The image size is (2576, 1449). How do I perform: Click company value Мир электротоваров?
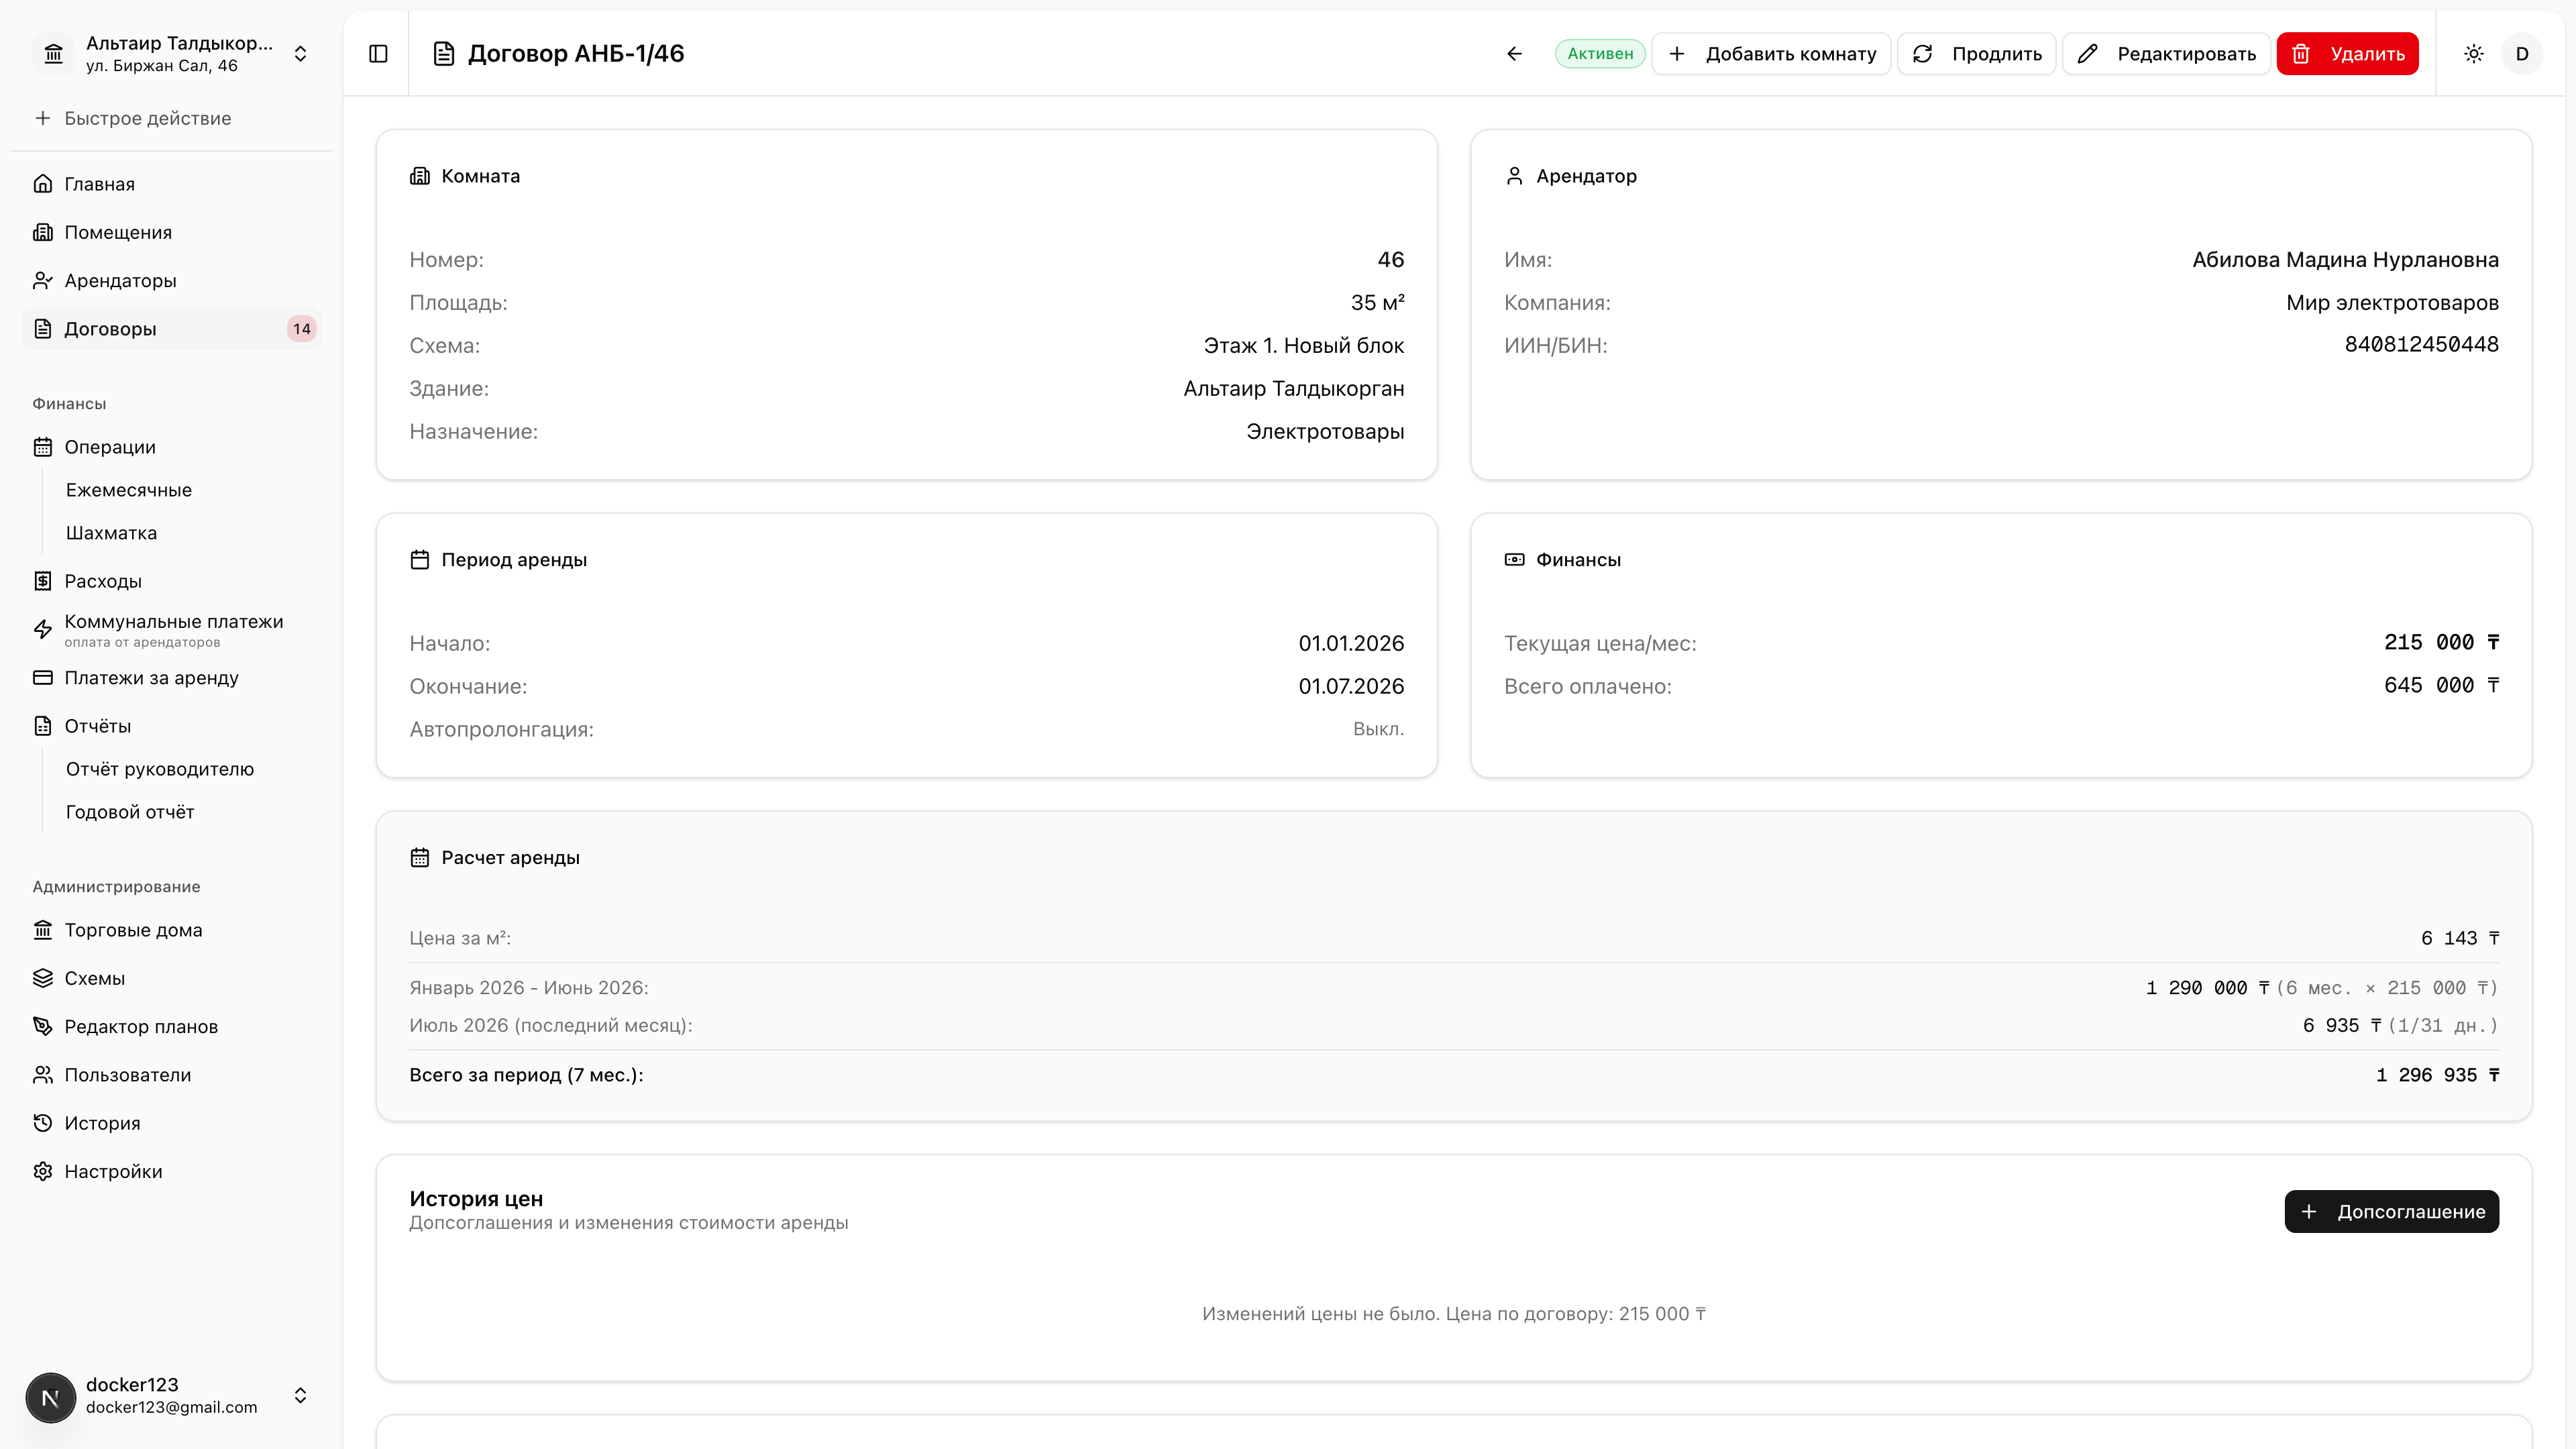2392,303
